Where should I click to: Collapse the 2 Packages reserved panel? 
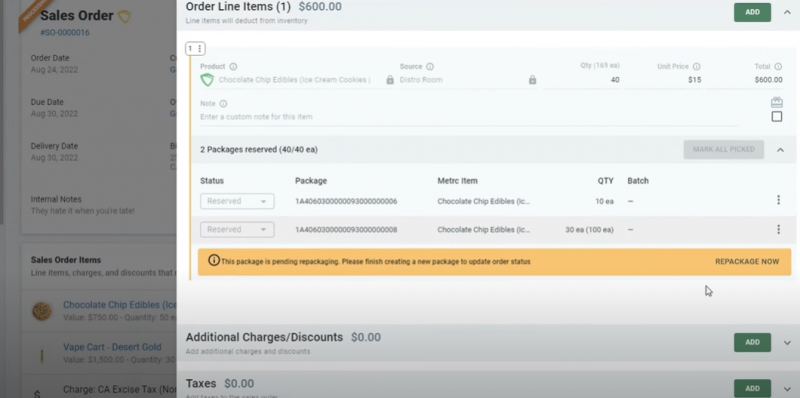point(780,150)
